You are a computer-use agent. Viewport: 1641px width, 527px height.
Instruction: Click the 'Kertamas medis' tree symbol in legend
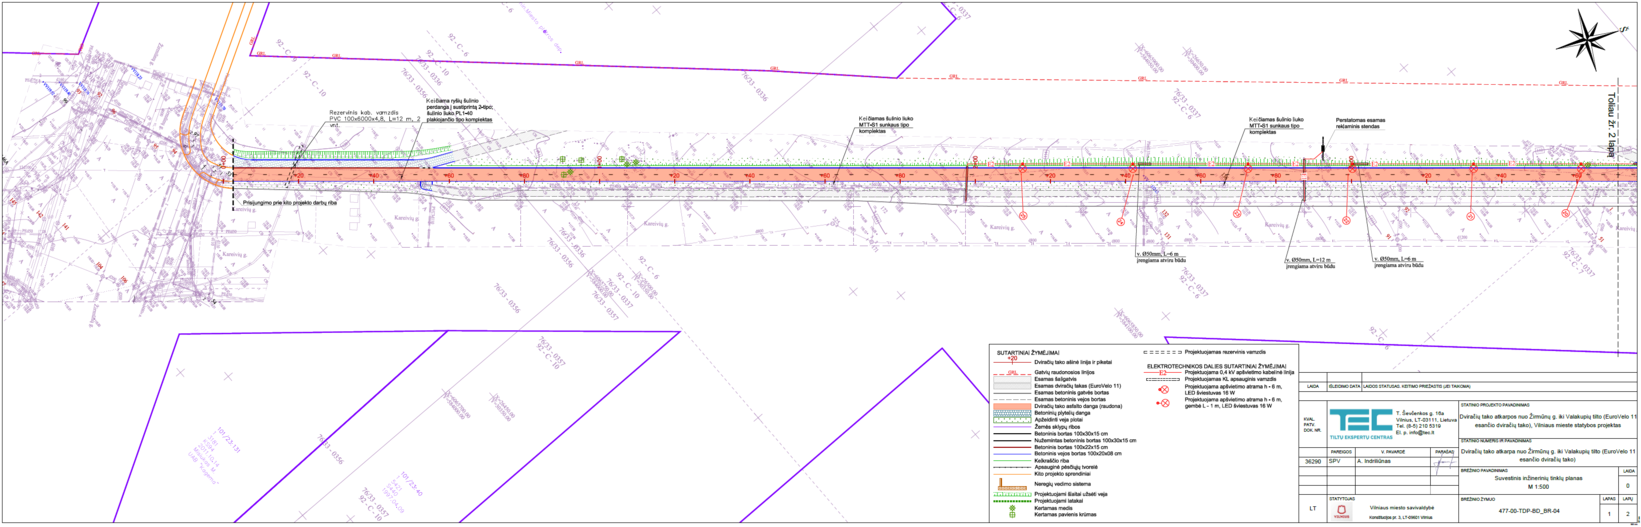pyautogui.click(x=1012, y=508)
